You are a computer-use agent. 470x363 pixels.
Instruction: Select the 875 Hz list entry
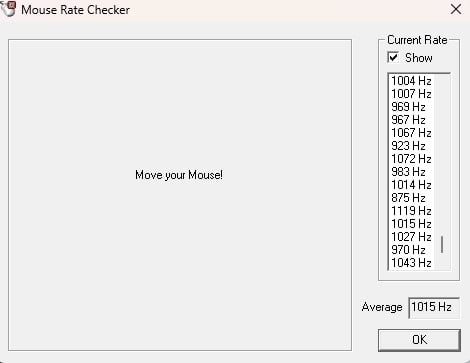[408, 198]
